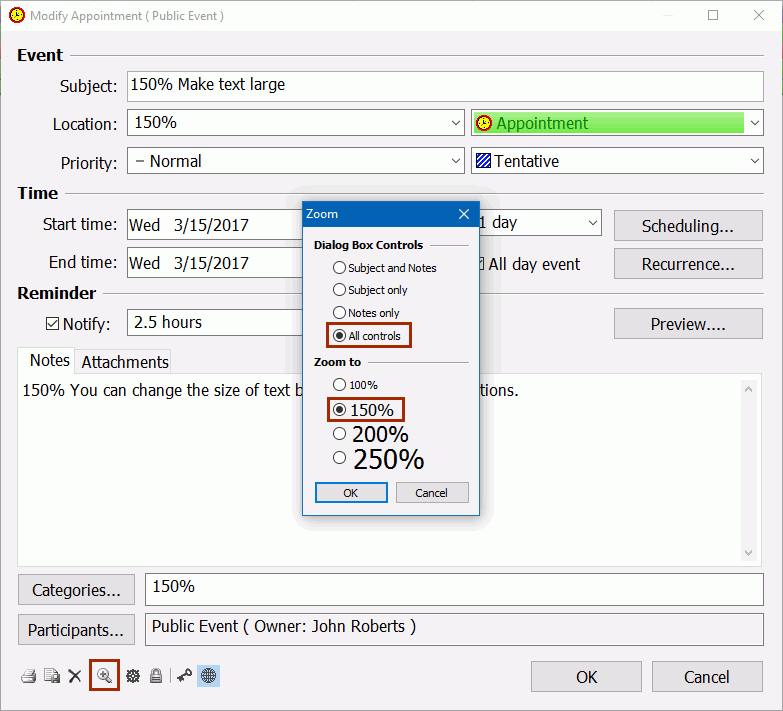Select the Notes only radio button
Screen dimensions: 783x711
click(x=339, y=313)
